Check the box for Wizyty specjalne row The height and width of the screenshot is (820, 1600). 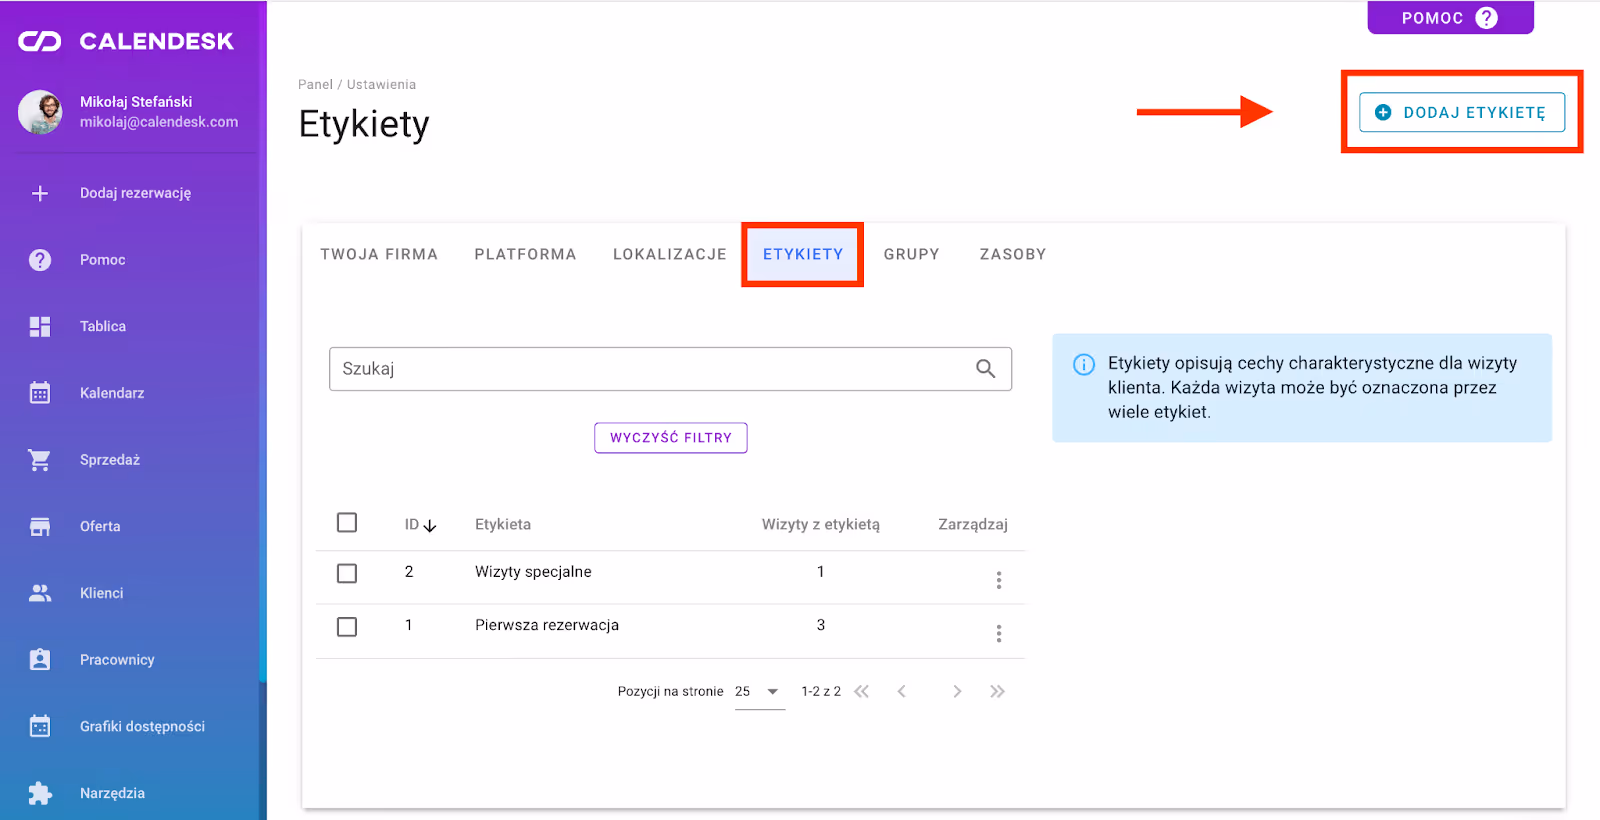(x=347, y=573)
